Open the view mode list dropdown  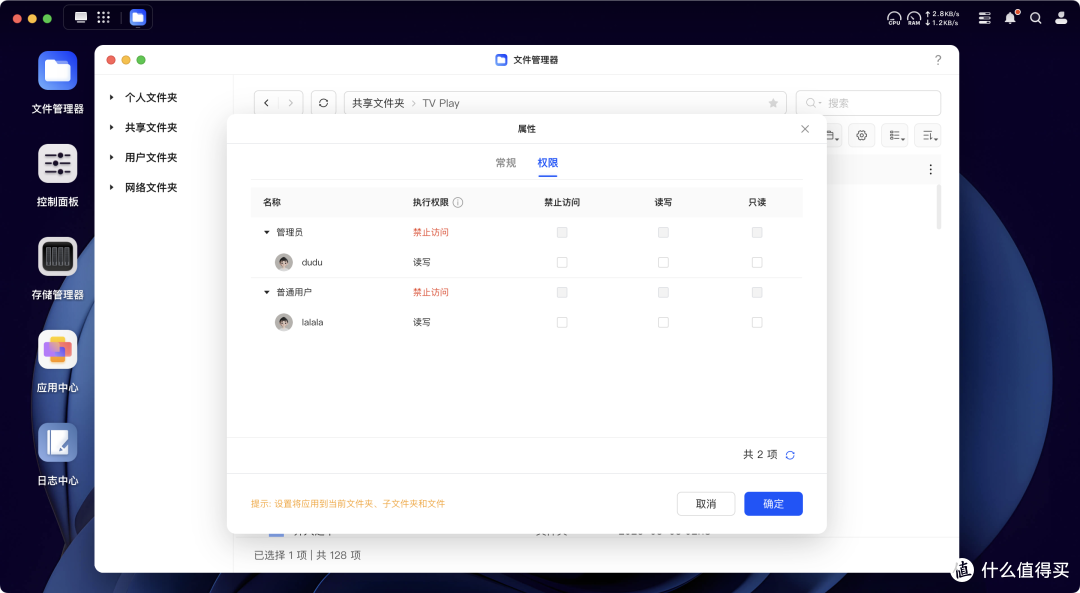click(x=894, y=135)
